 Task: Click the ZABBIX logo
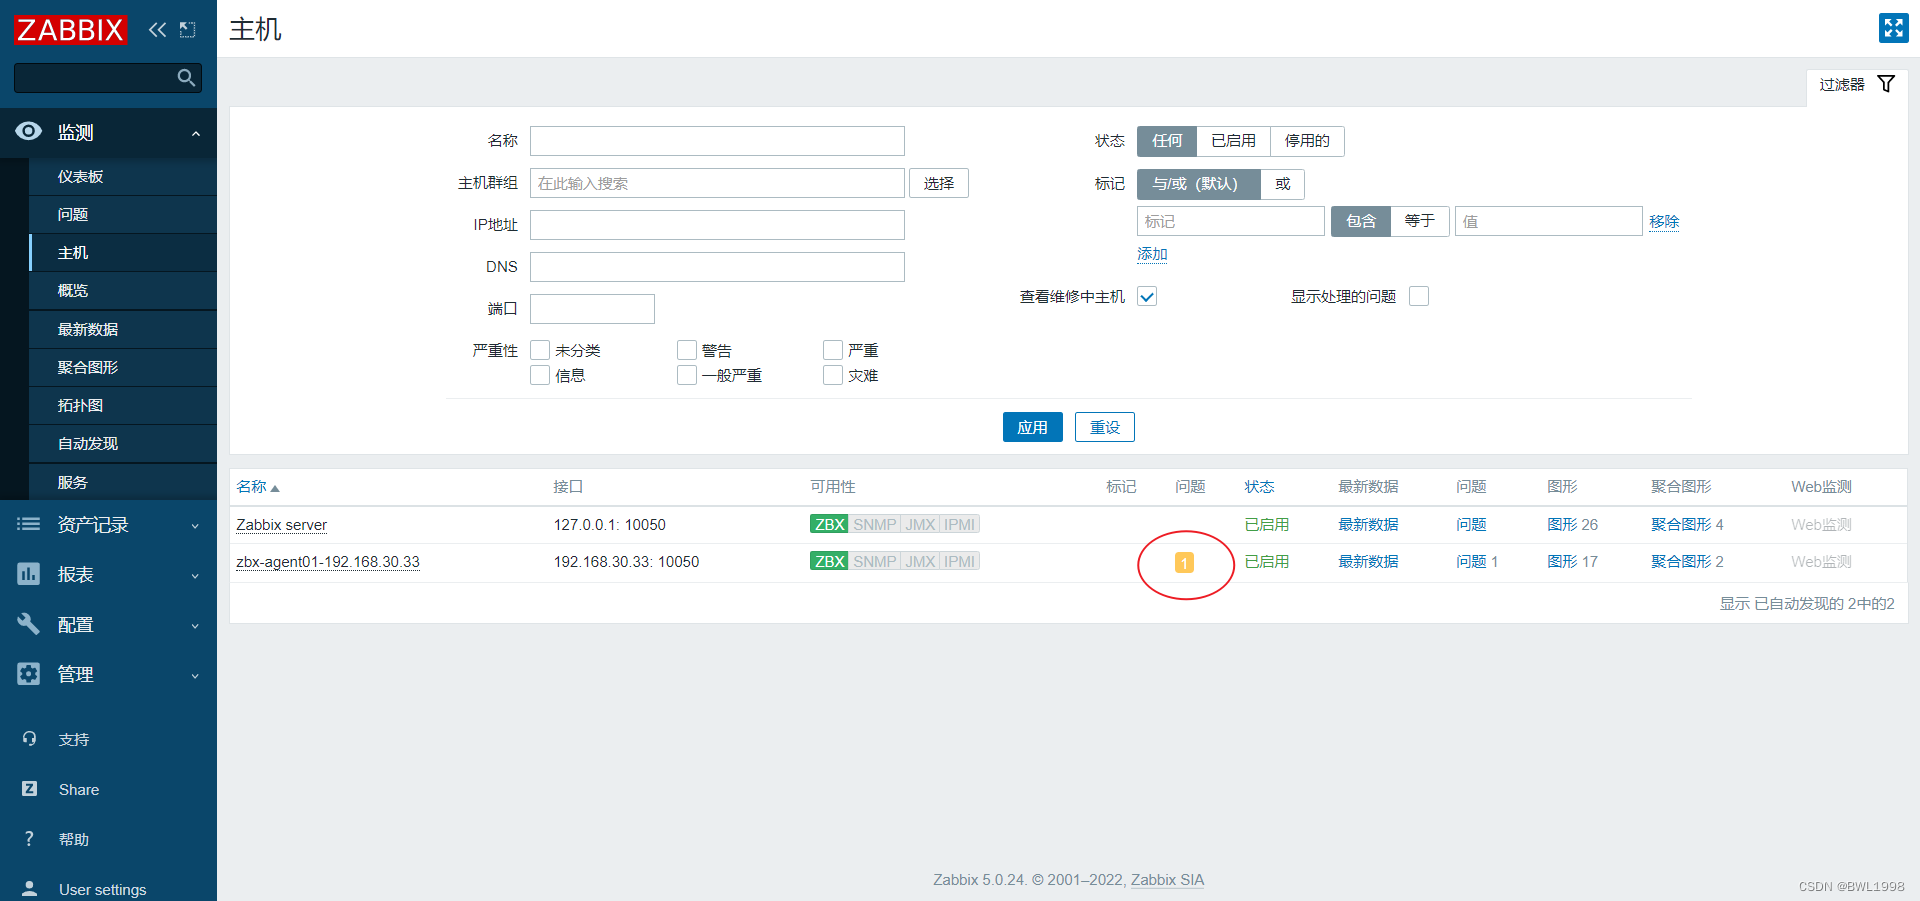pyautogui.click(x=70, y=30)
